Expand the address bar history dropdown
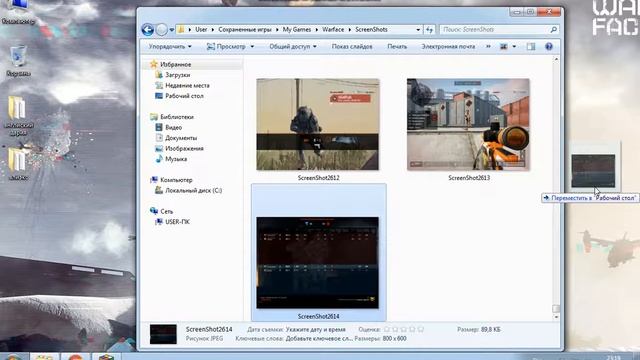Viewport: 640px width, 360px height. click(x=418, y=30)
